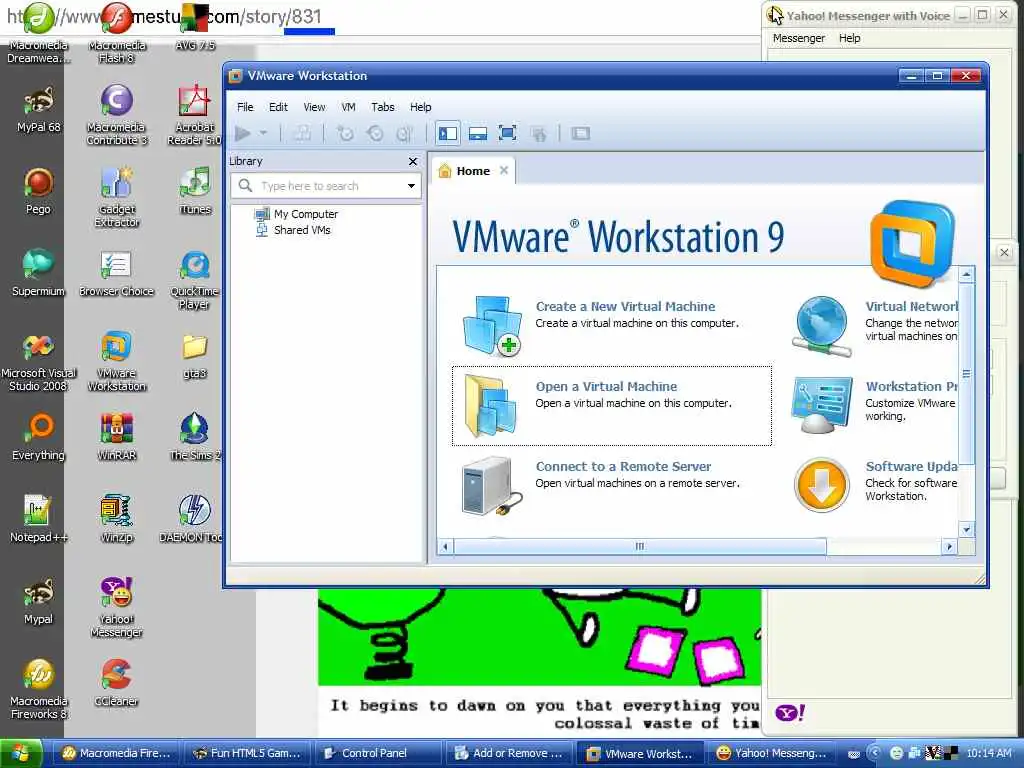Click the horizontal scrollbar left arrow
1024x768 pixels.
[445, 547]
